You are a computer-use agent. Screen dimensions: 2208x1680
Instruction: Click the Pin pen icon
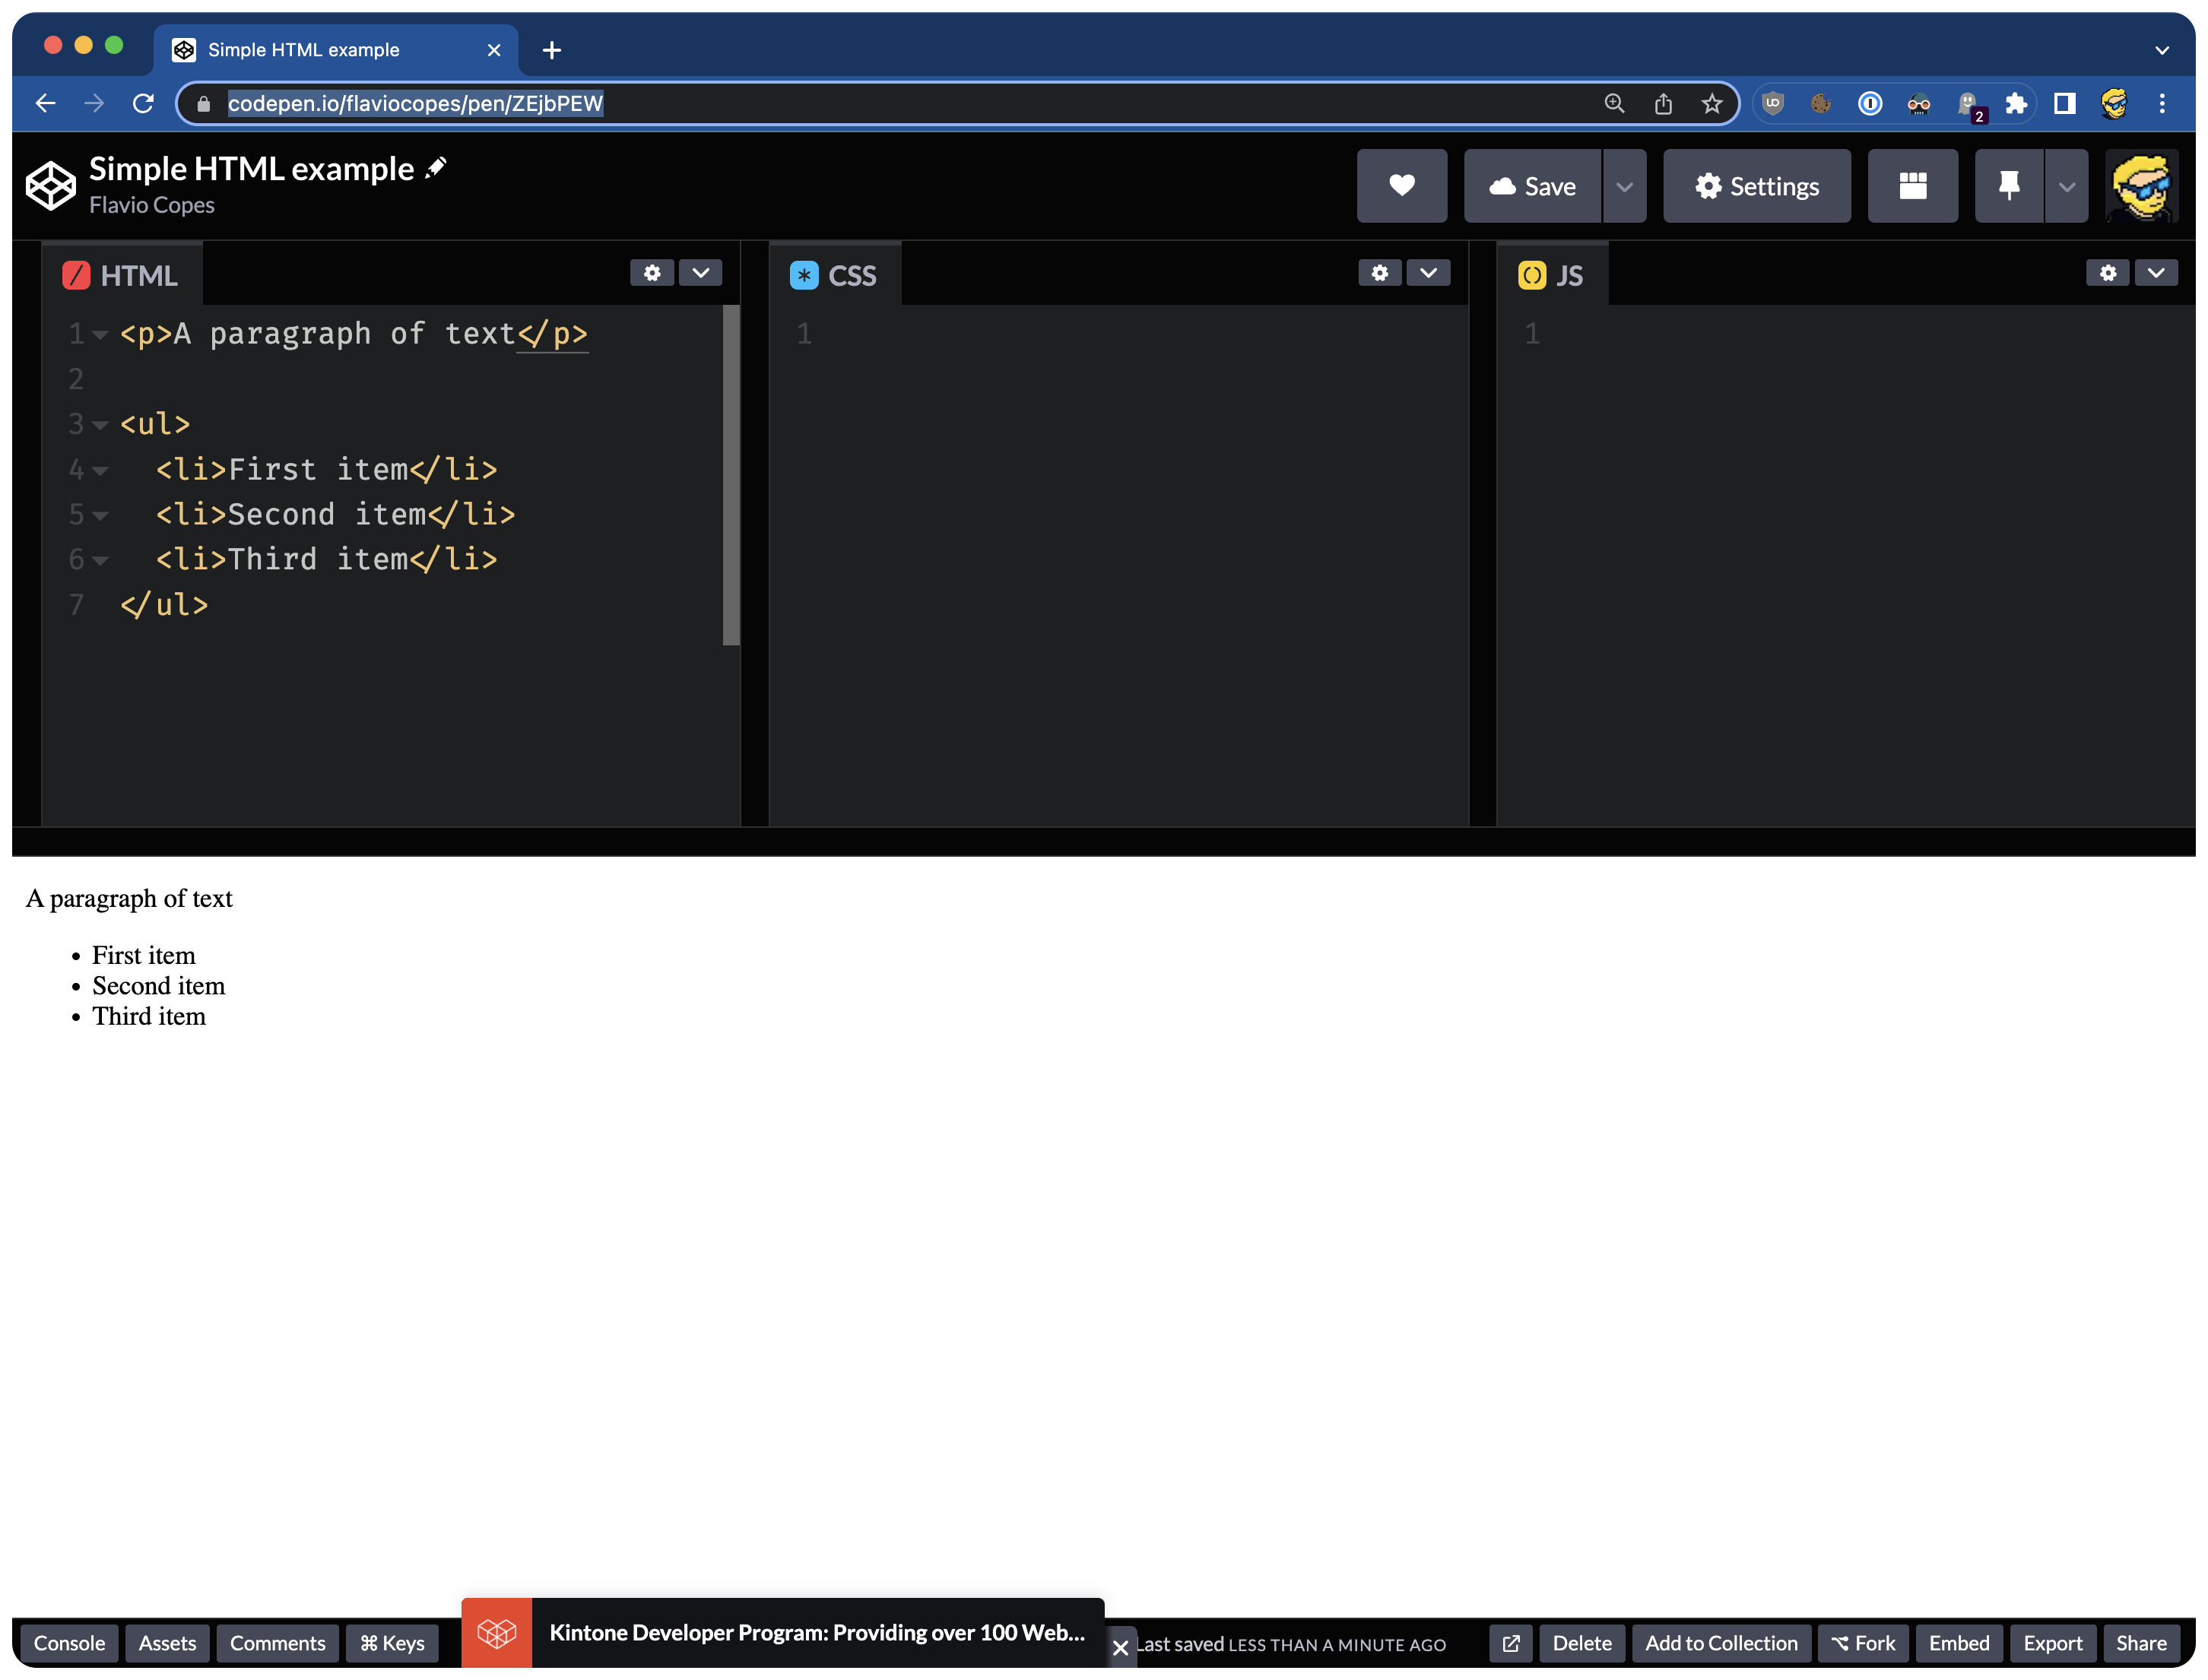click(2008, 186)
